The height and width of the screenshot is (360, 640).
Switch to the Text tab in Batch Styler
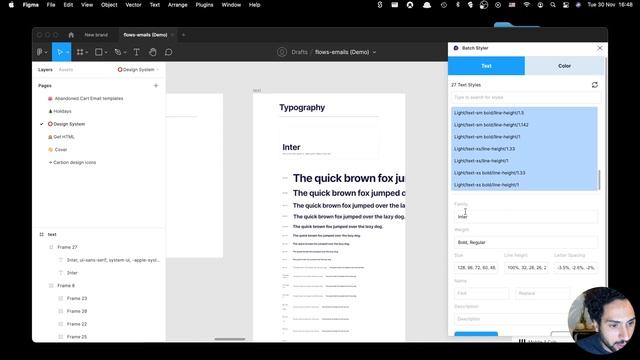pyautogui.click(x=486, y=66)
